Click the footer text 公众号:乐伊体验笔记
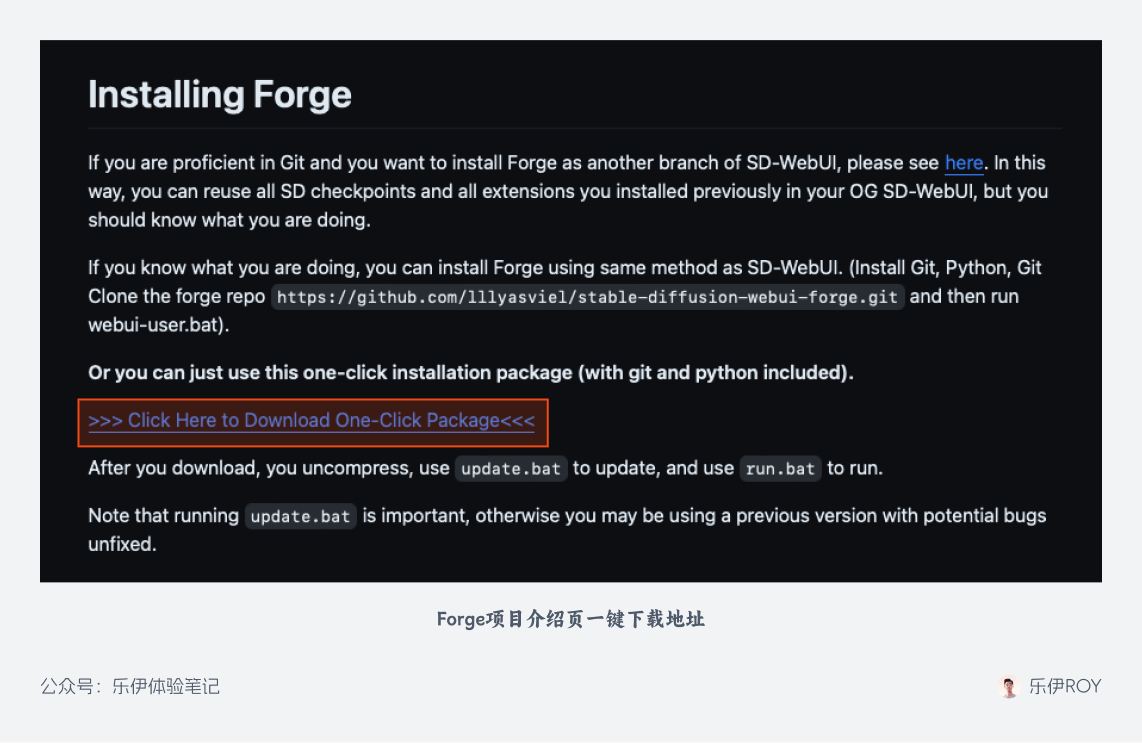The height and width of the screenshot is (743, 1142). 130,686
